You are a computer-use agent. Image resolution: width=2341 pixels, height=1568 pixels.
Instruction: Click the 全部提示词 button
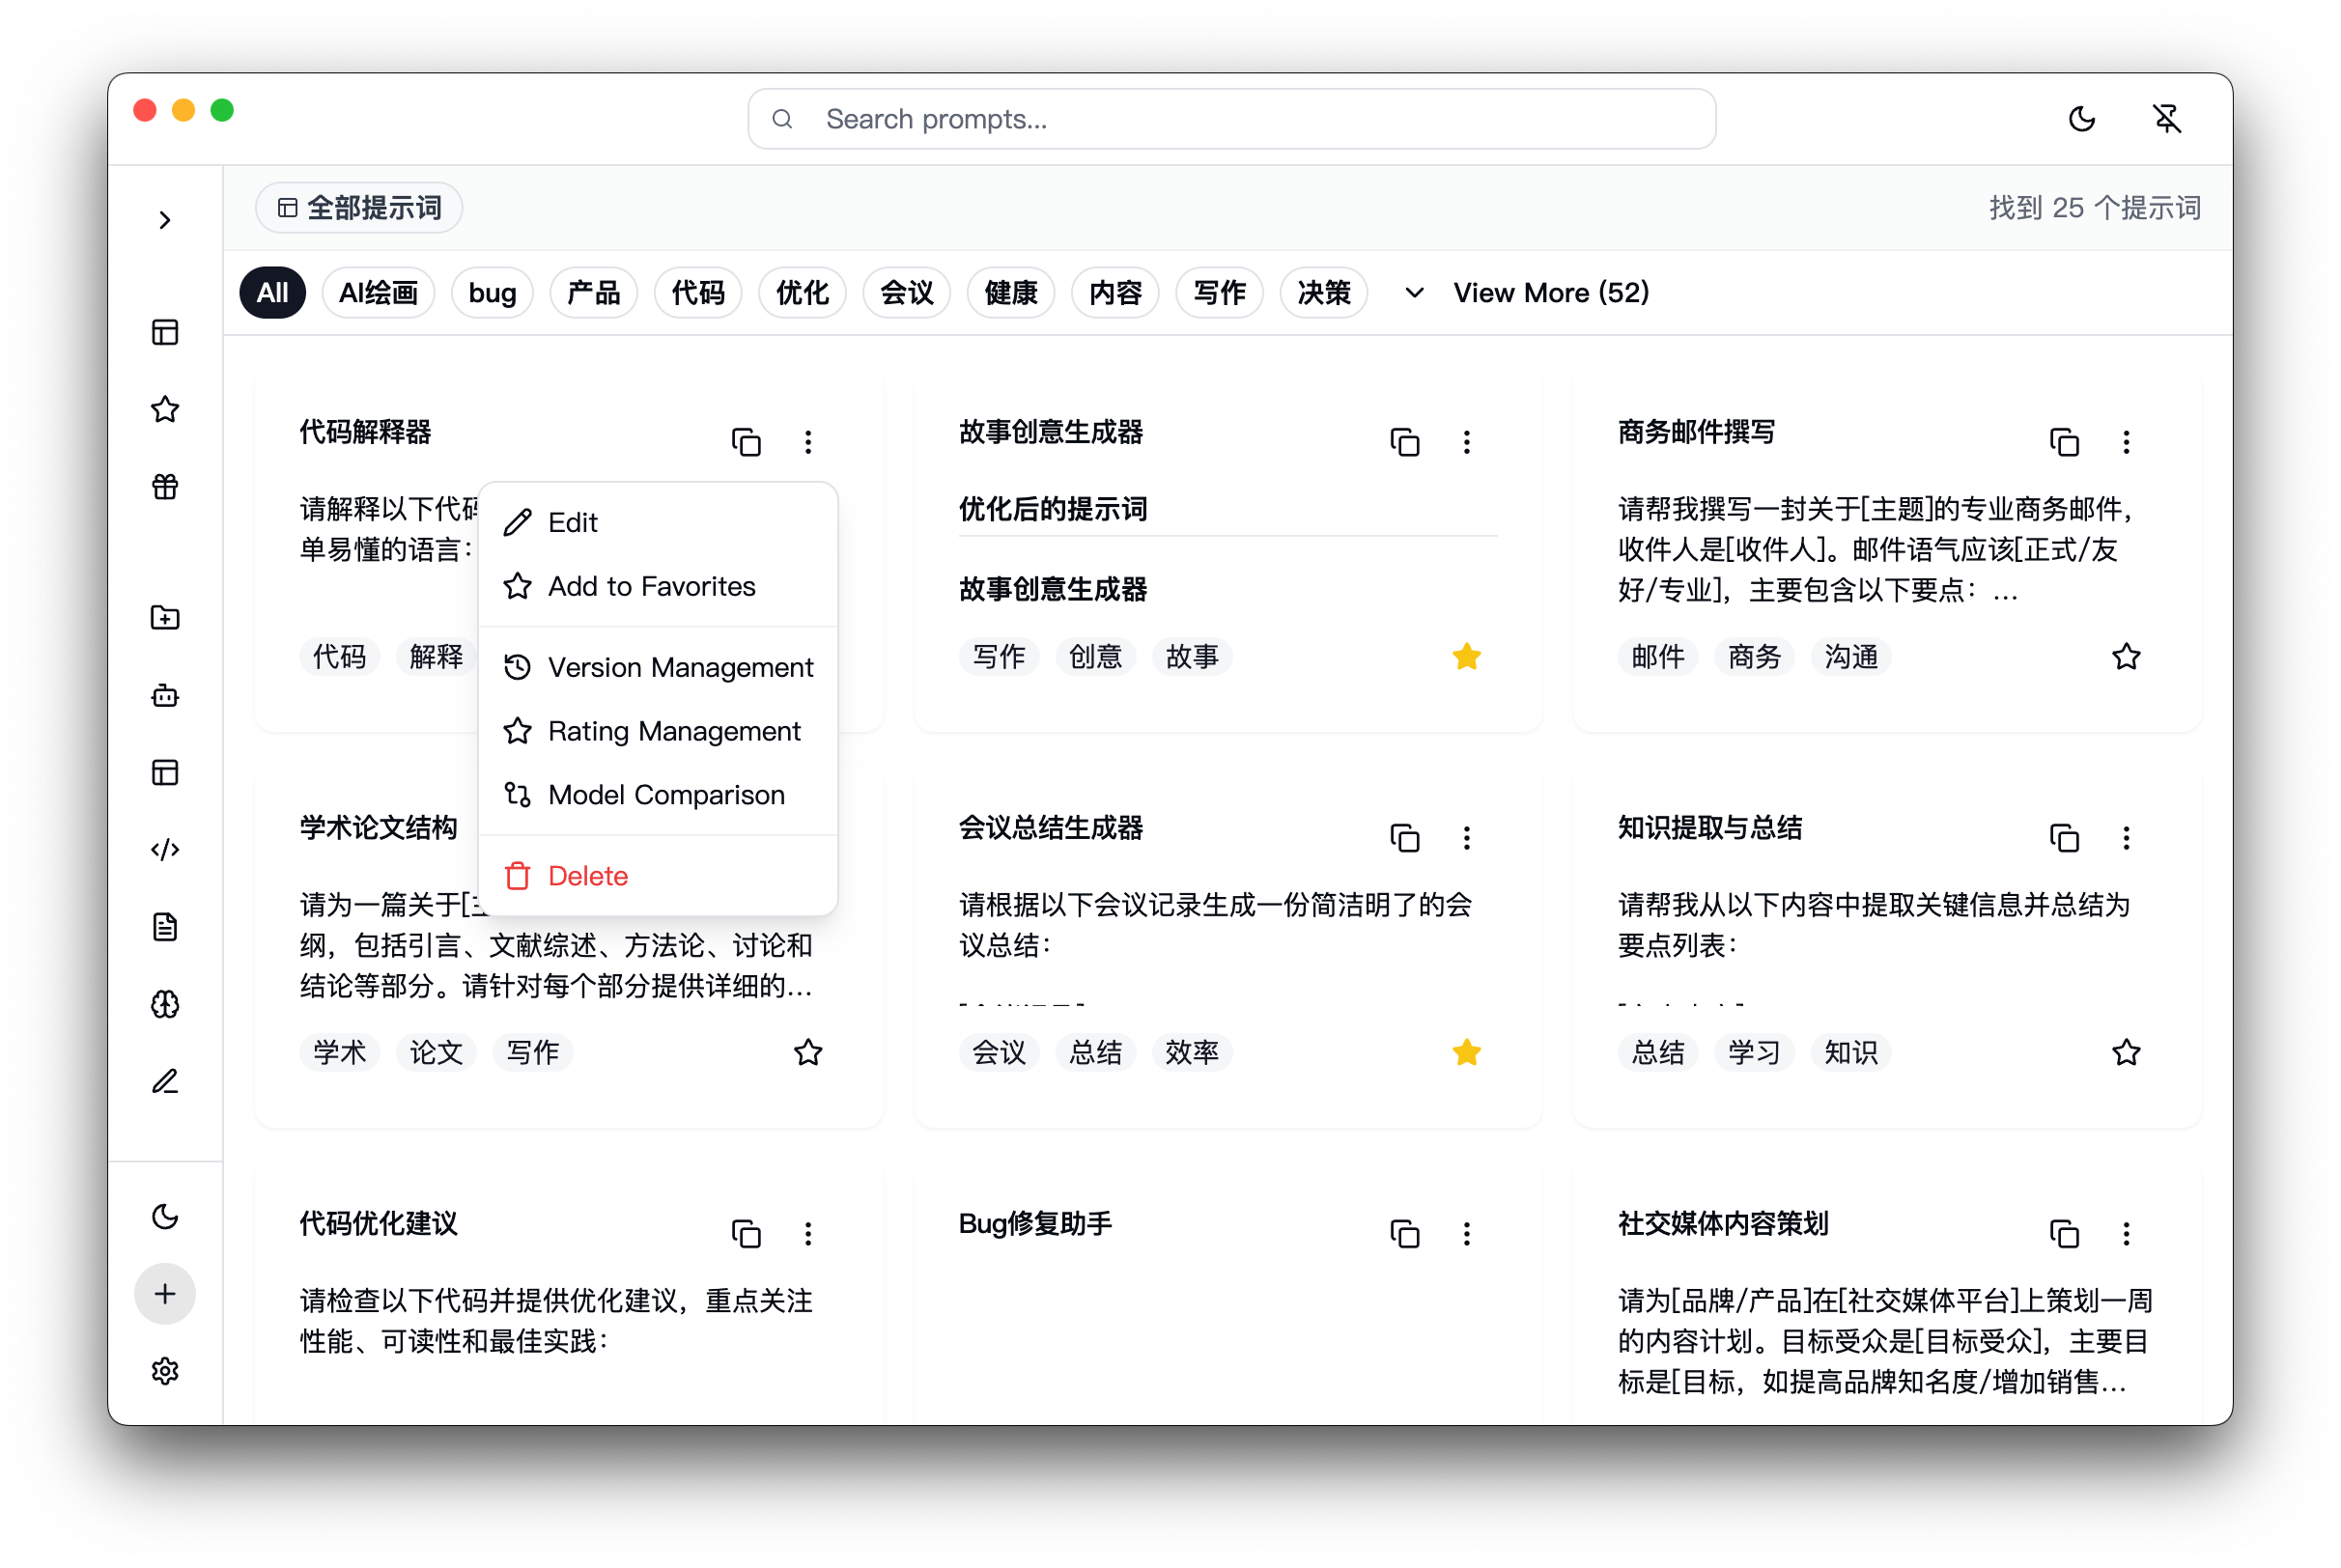point(359,208)
